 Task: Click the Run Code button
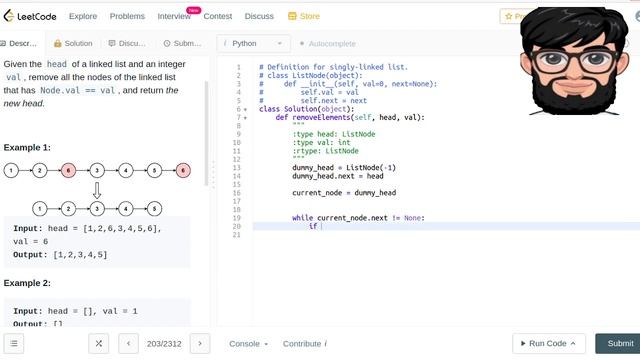(549, 344)
